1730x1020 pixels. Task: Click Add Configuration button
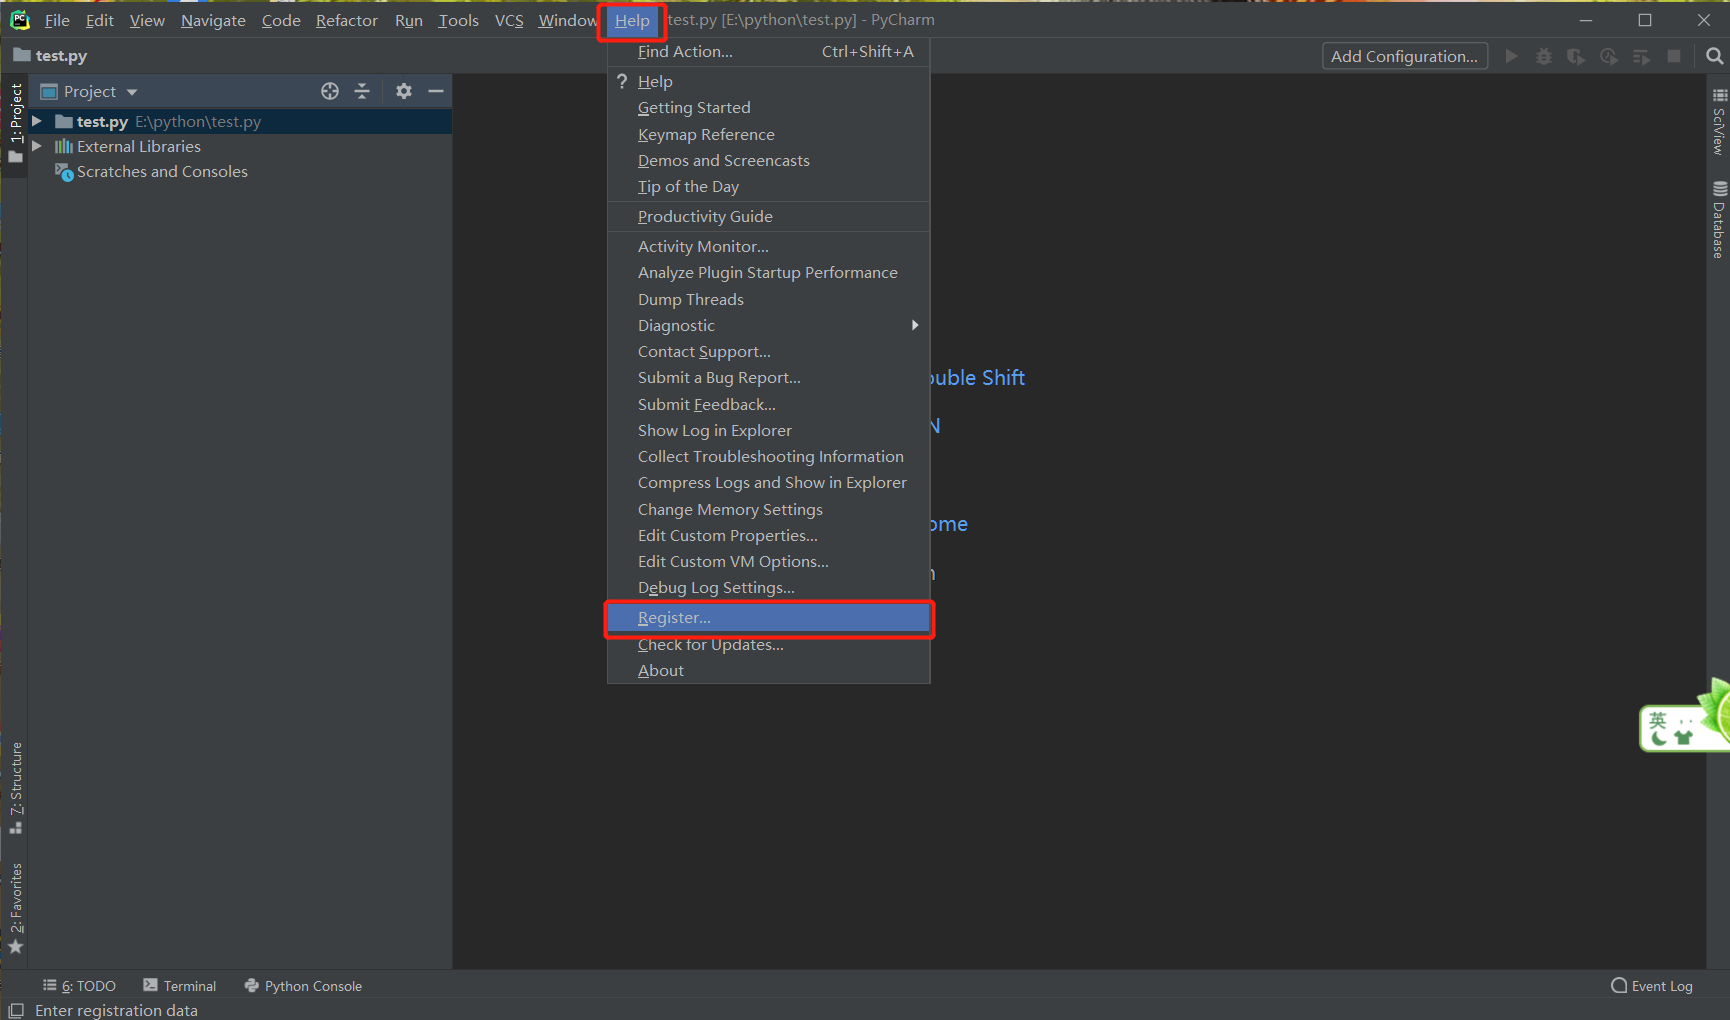1404,56
